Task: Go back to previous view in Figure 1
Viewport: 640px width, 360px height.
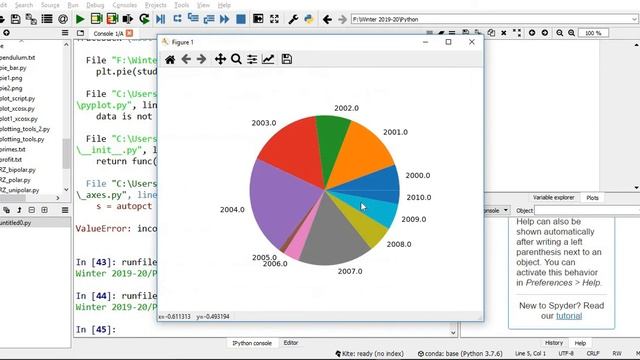Action: [186, 60]
